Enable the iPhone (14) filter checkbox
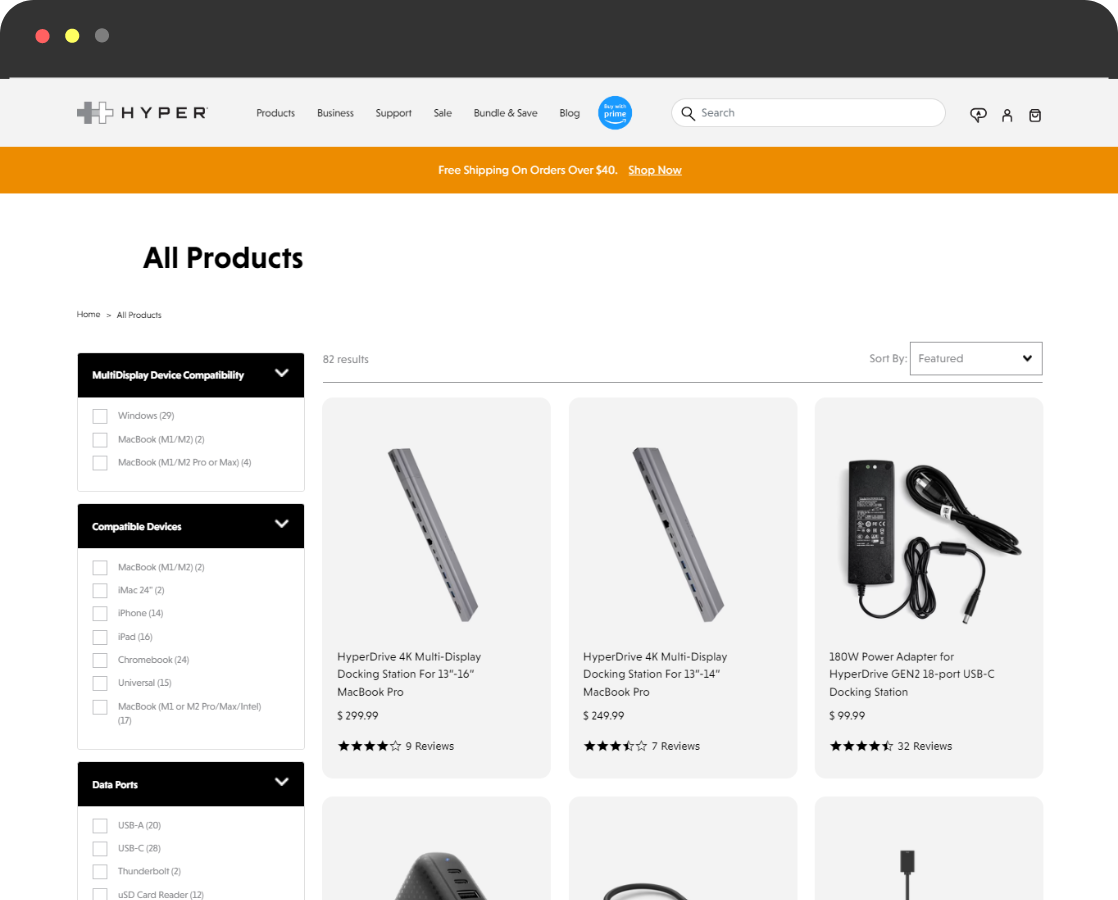The width and height of the screenshot is (1118, 900). (x=100, y=613)
